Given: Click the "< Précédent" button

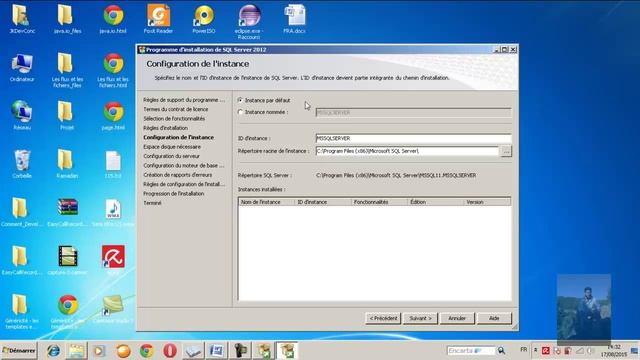Looking at the screenshot, I should 383,318.
